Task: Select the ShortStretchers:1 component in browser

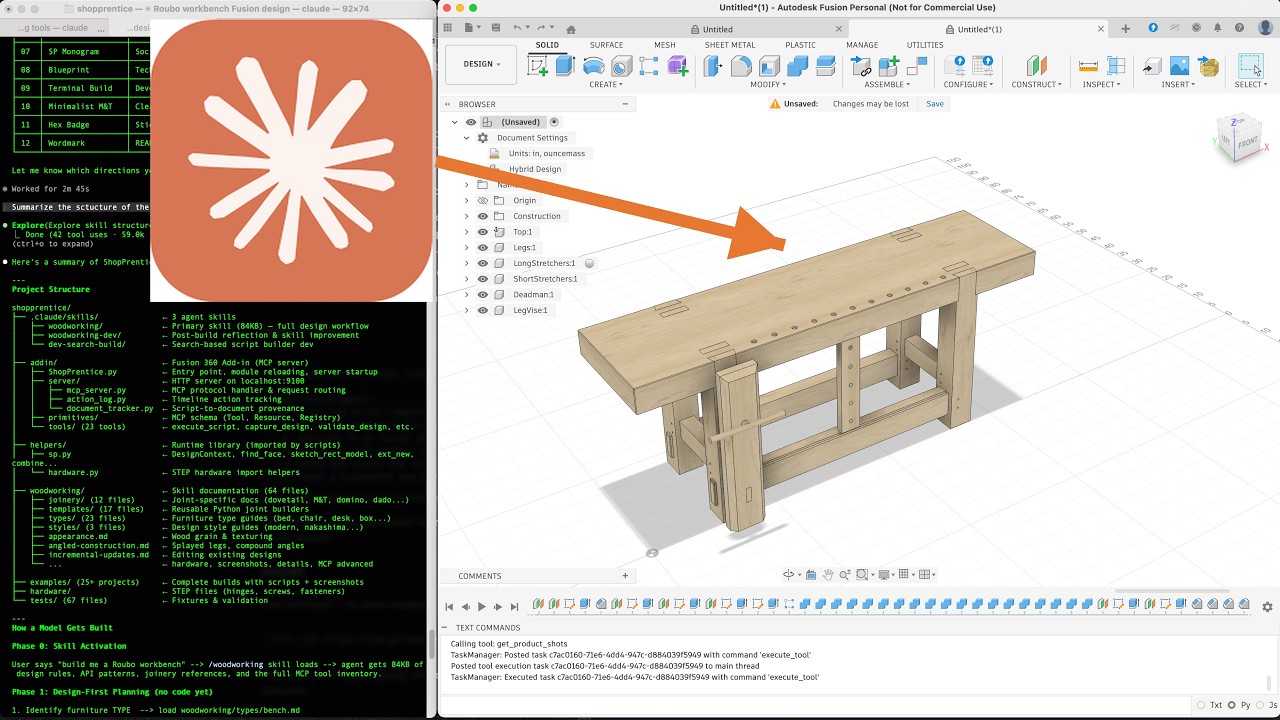Action: [545, 279]
